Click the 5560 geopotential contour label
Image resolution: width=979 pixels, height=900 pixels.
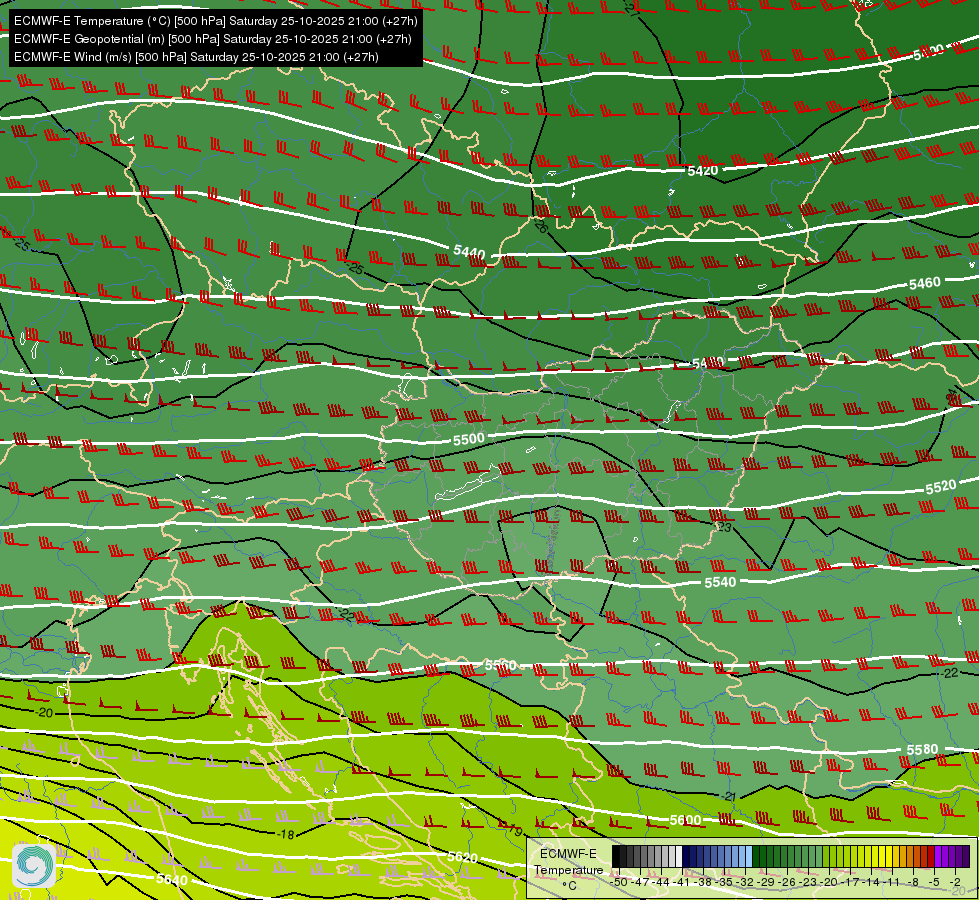coord(501,665)
